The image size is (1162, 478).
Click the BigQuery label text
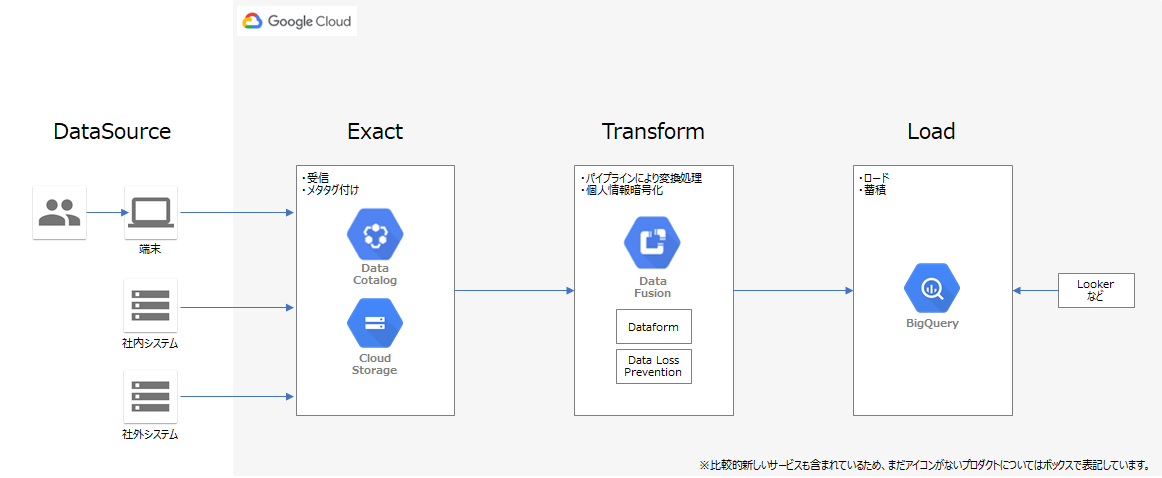click(932, 324)
